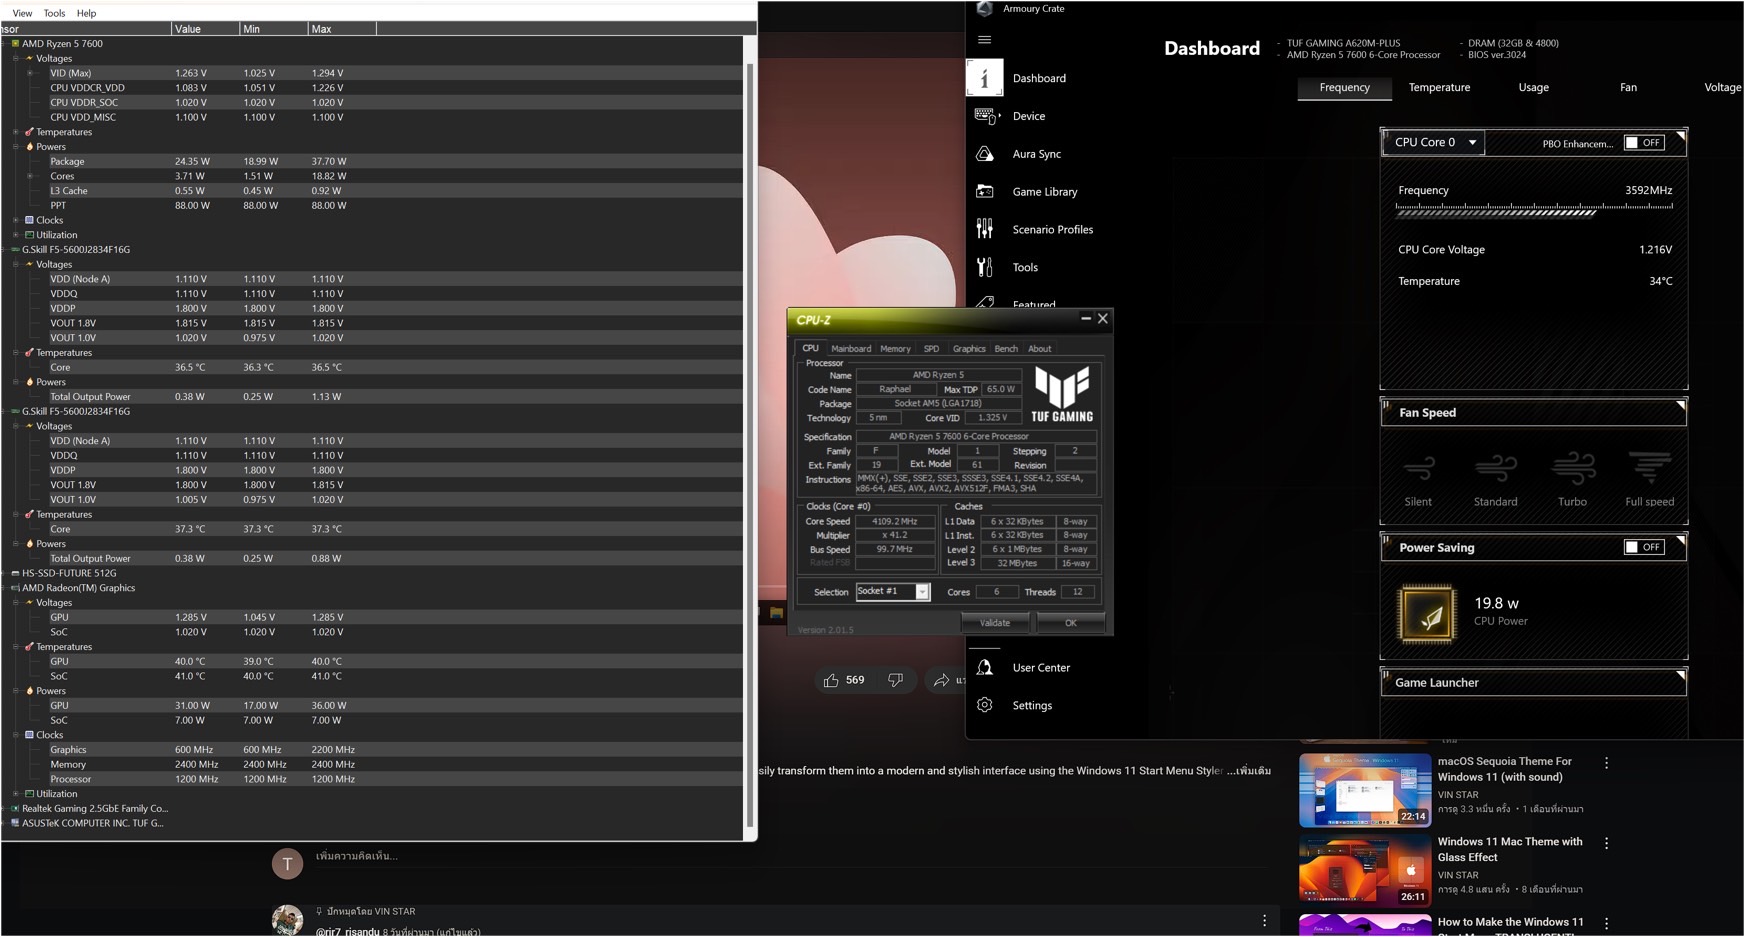
Task: Open the Windows 11 Mac Theme with Glass Effect title
Action: (1510, 849)
